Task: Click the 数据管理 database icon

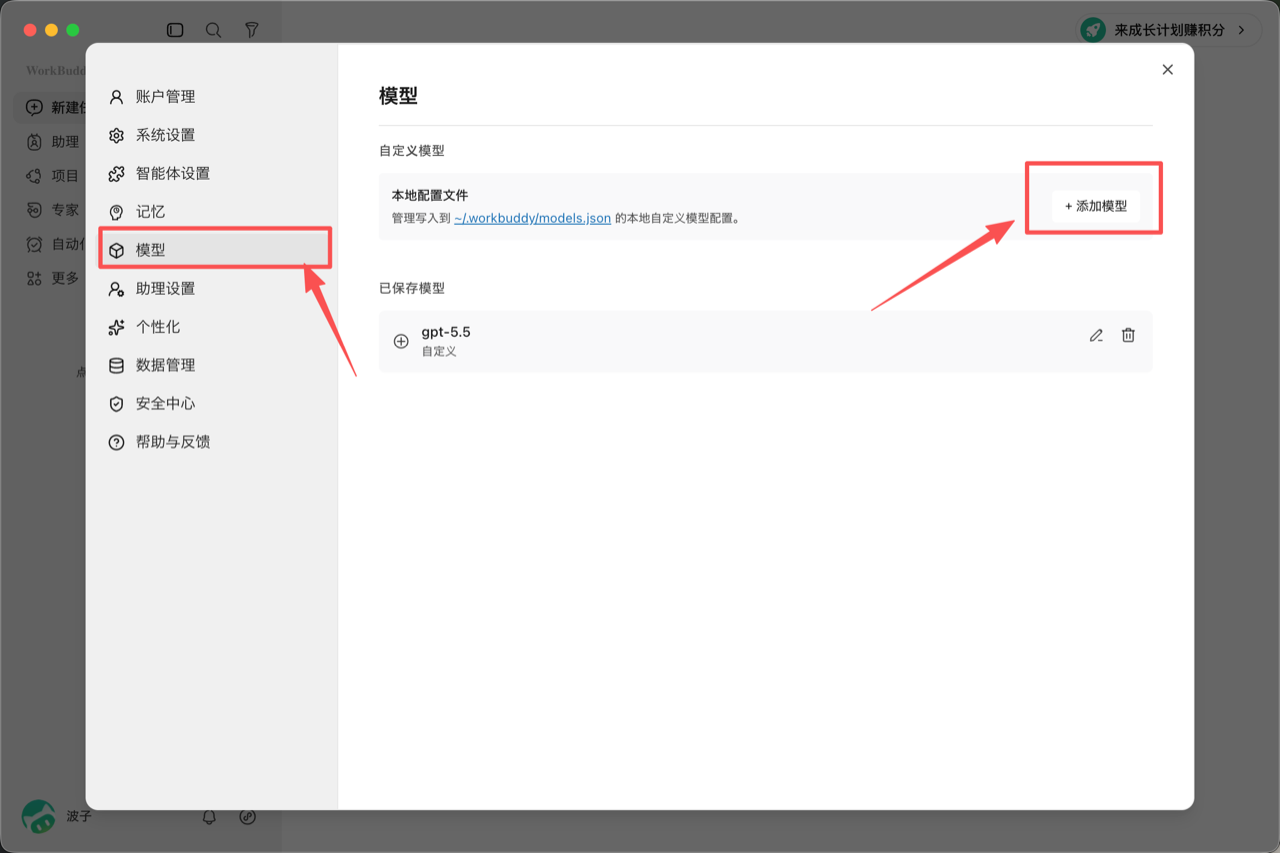Action: [x=117, y=365]
